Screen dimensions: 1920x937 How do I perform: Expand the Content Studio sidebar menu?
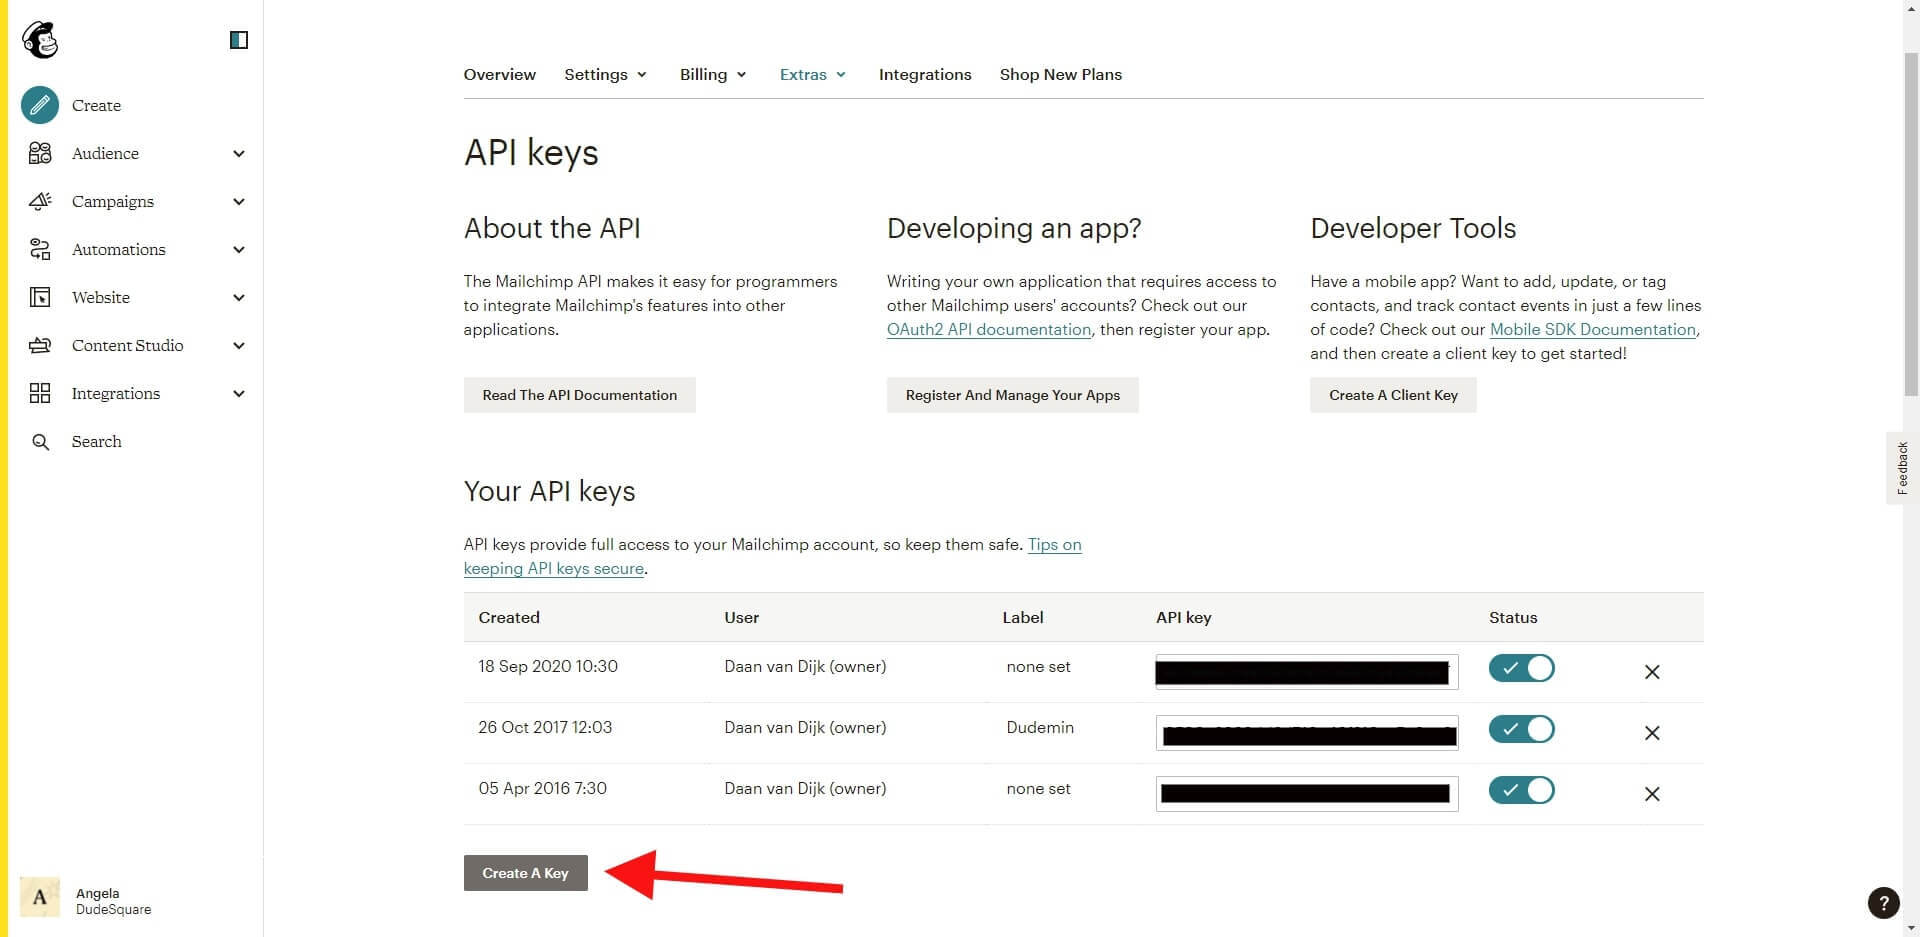[x=239, y=345]
